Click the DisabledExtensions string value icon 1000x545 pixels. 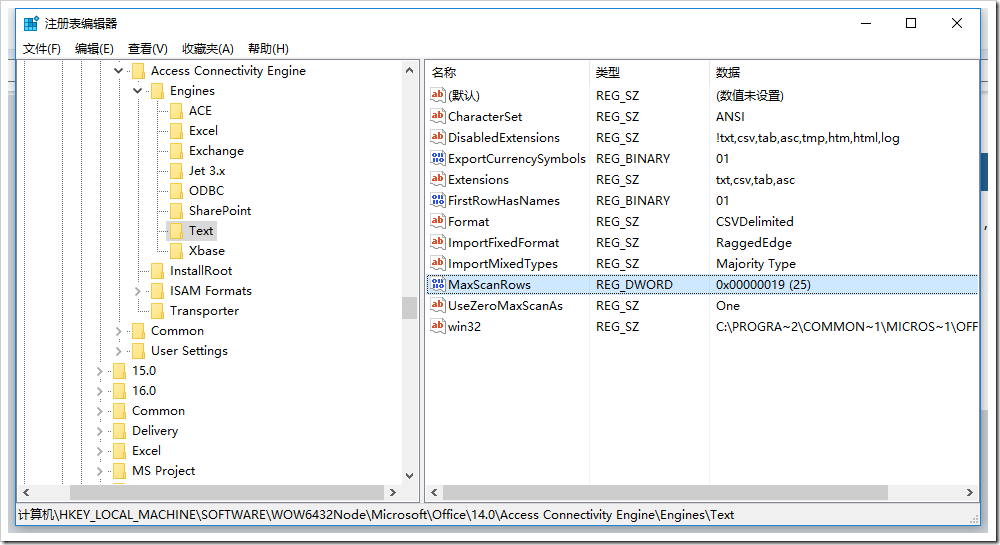[x=438, y=137]
